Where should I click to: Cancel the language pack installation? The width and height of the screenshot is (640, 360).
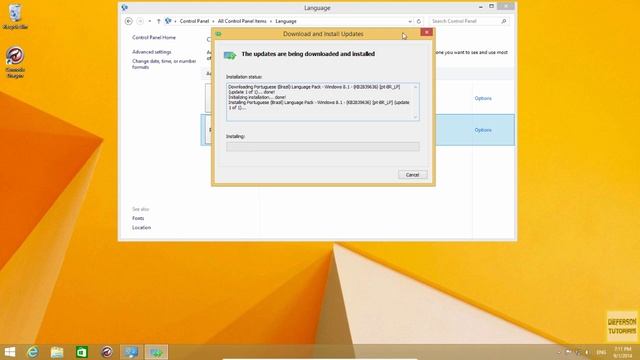[x=413, y=175]
